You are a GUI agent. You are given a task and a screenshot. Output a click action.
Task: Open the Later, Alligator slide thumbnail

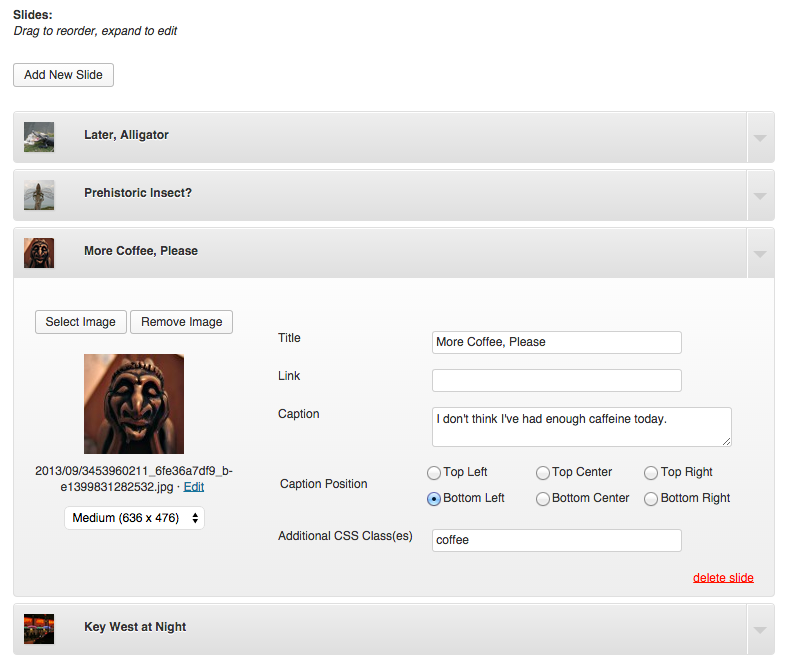39,137
